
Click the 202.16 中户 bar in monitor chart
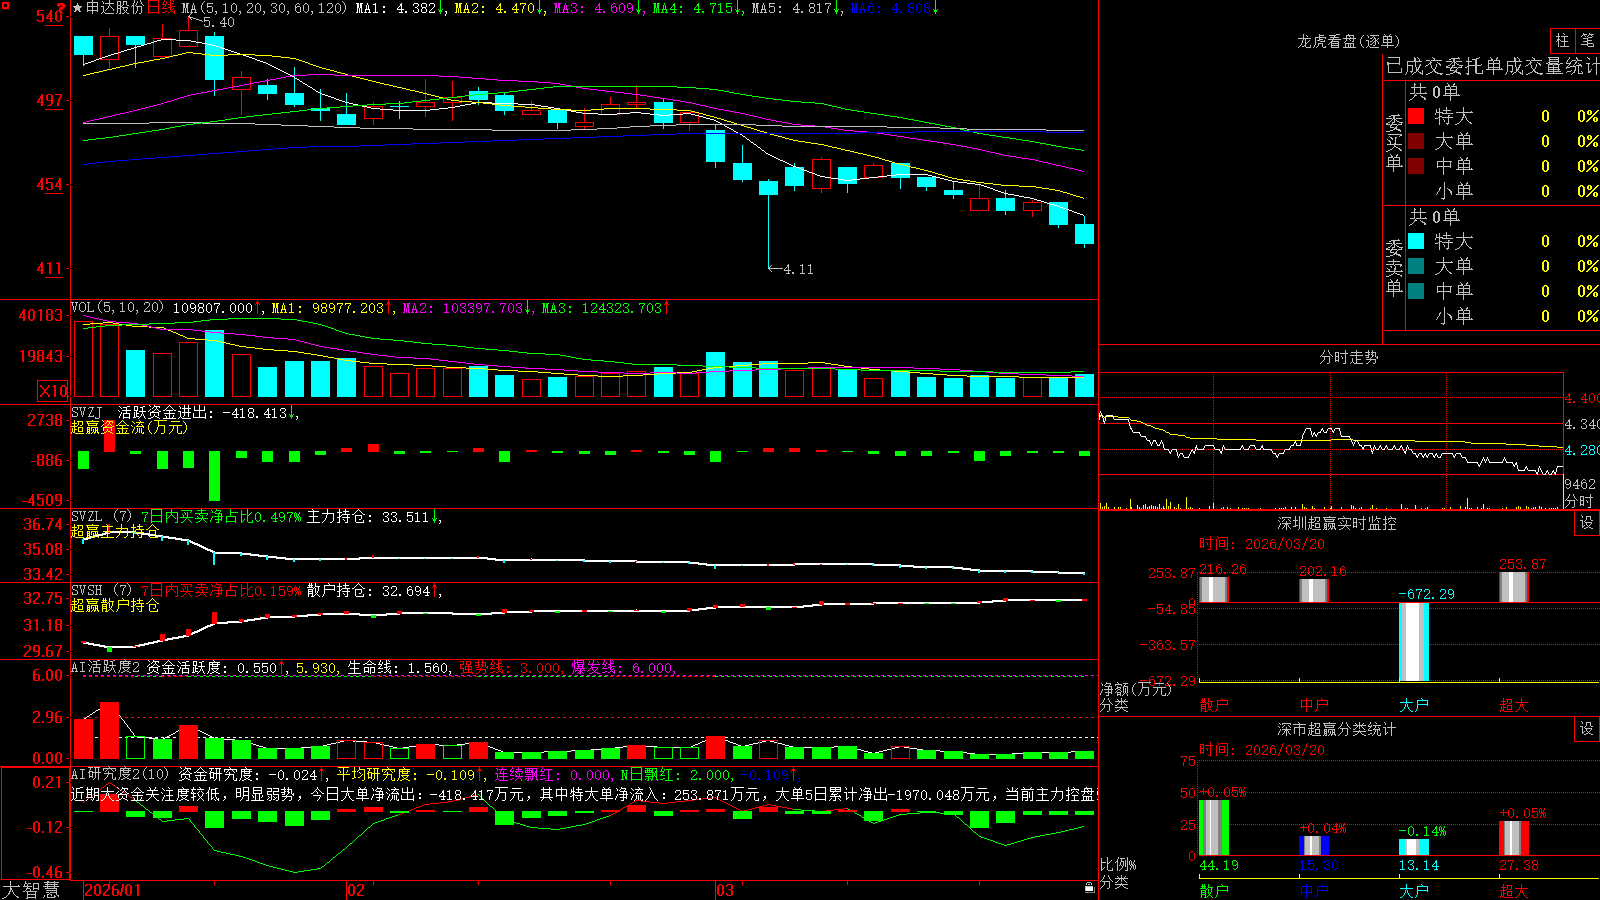point(1314,591)
